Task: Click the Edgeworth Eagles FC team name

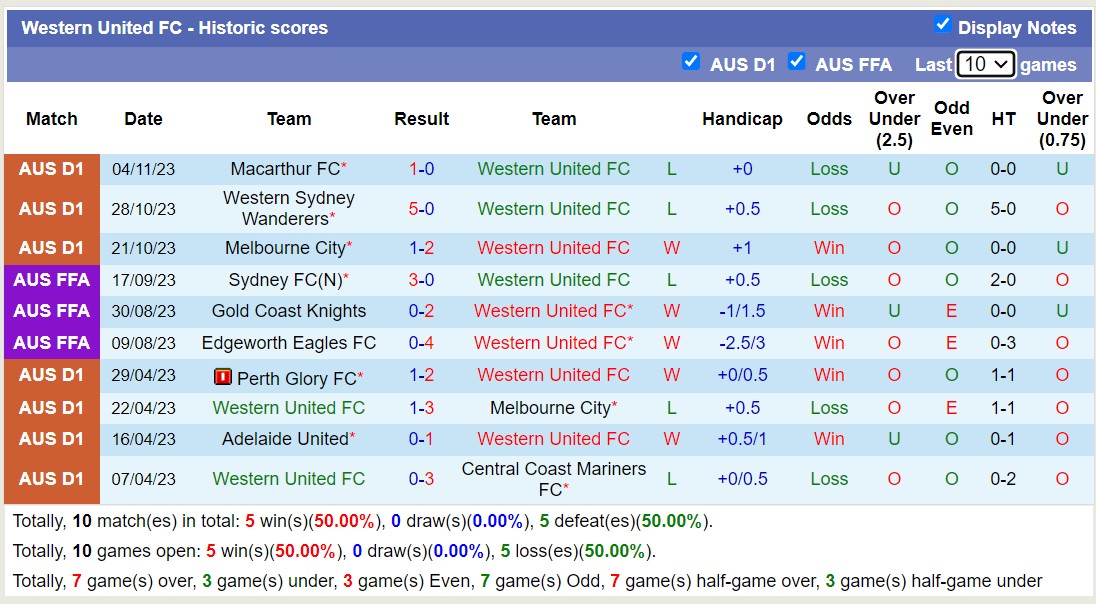Action: tap(289, 343)
